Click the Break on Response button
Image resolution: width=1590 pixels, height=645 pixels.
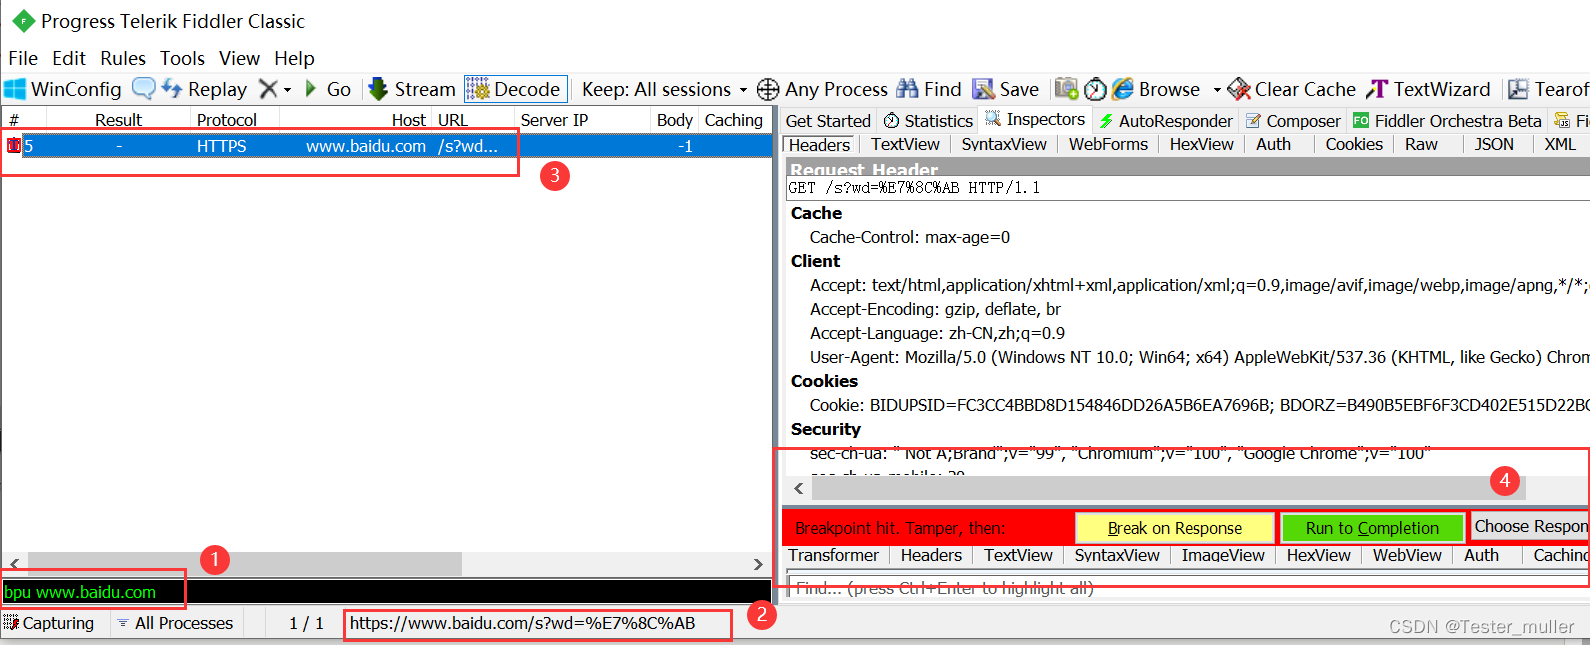tap(1174, 528)
